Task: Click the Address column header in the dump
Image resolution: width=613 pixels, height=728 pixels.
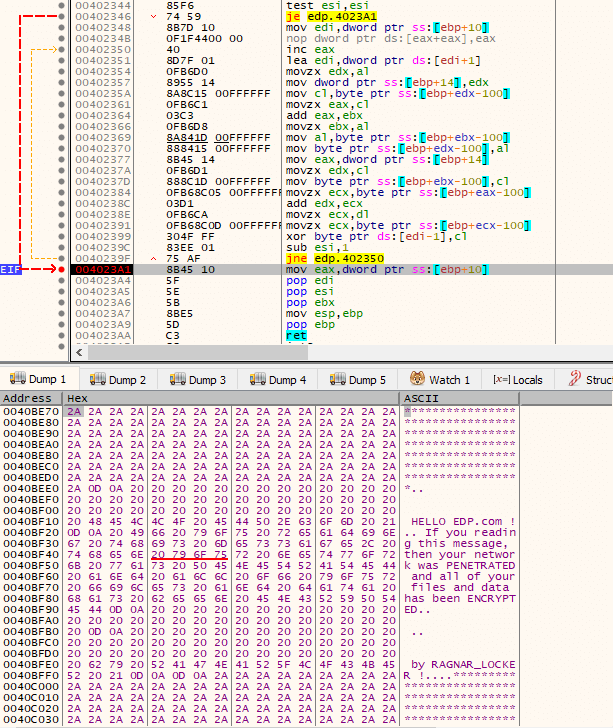Action: click(31, 398)
